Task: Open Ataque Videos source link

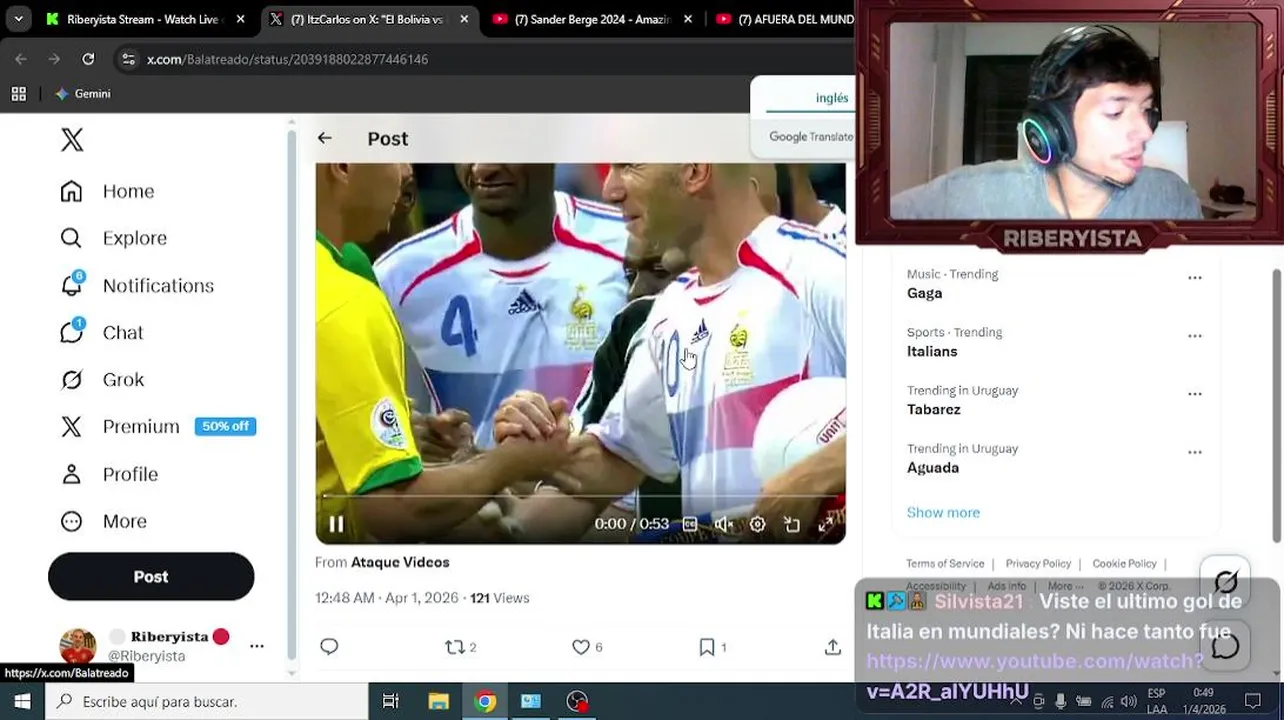Action: tap(400, 562)
